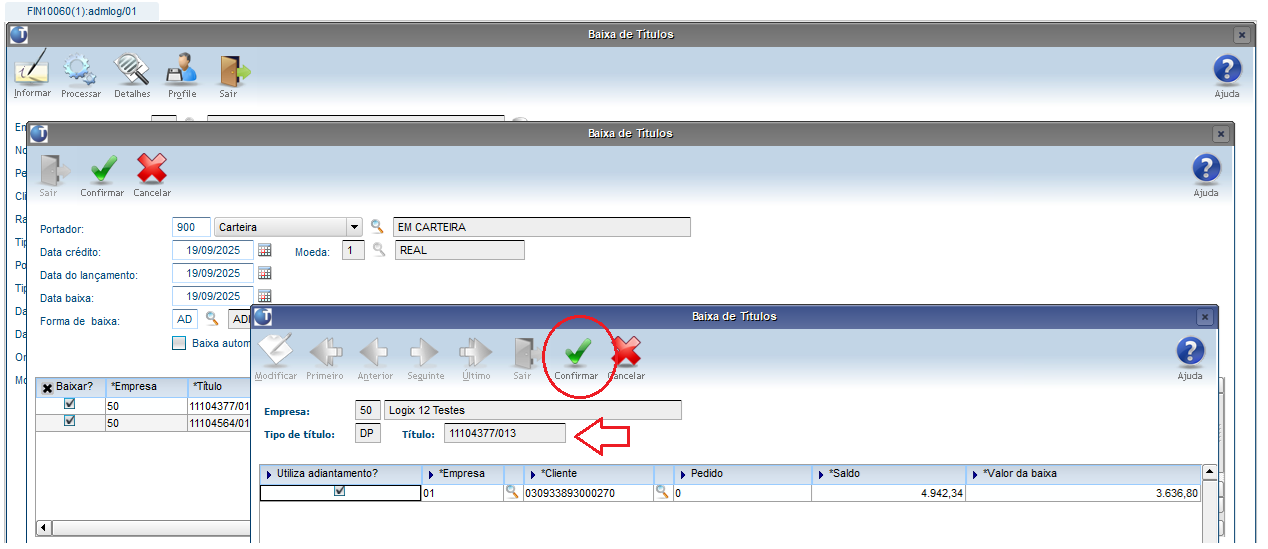Click Data crédito date field
1268x549 pixels.
tap(213, 250)
